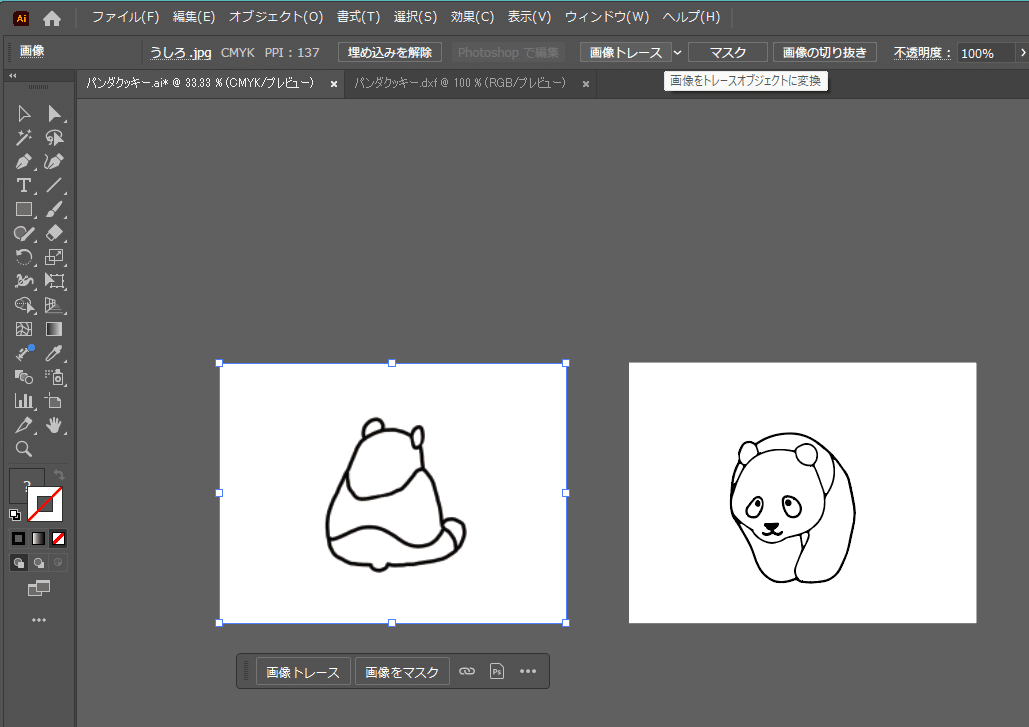
Task: Click the Photoshop edit icon in taskbar
Action: point(497,671)
